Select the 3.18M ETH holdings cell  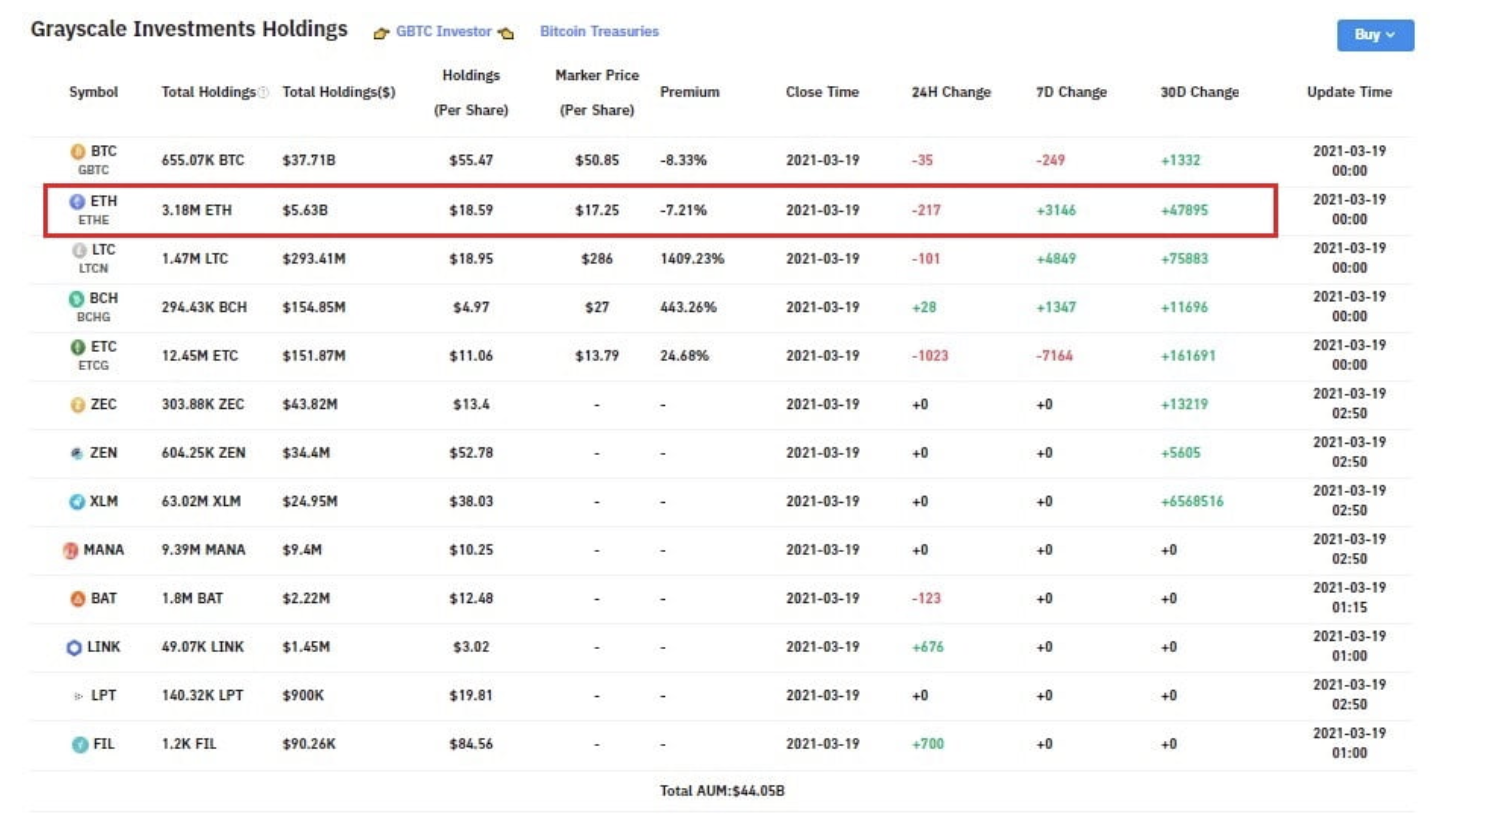tap(196, 210)
